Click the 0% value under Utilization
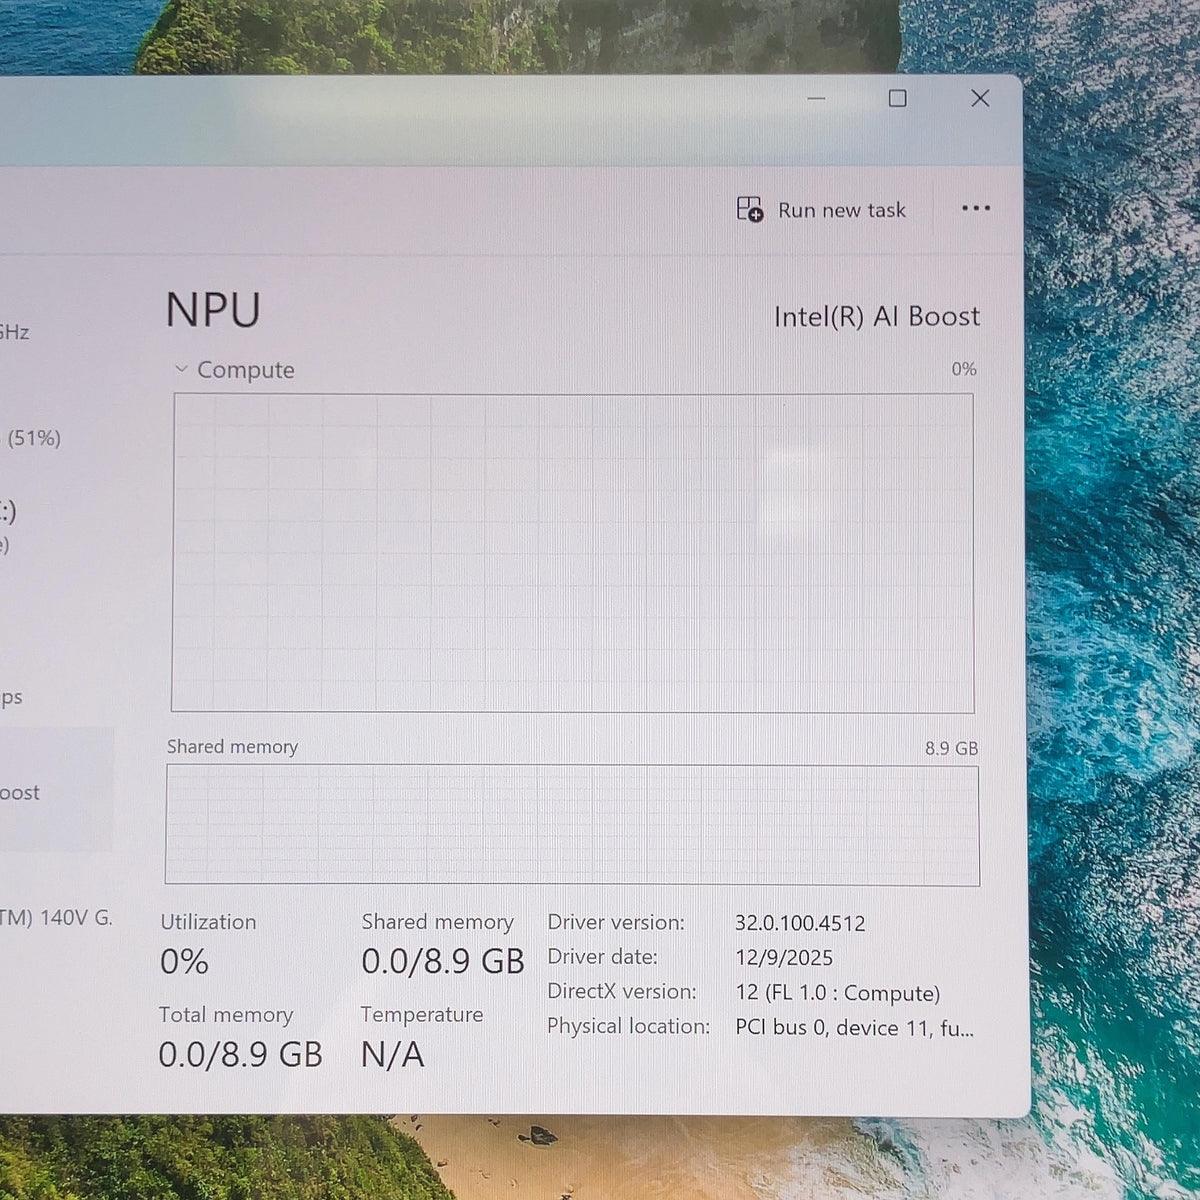Screen dimensions: 1200x1200 click(x=185, y=962)
